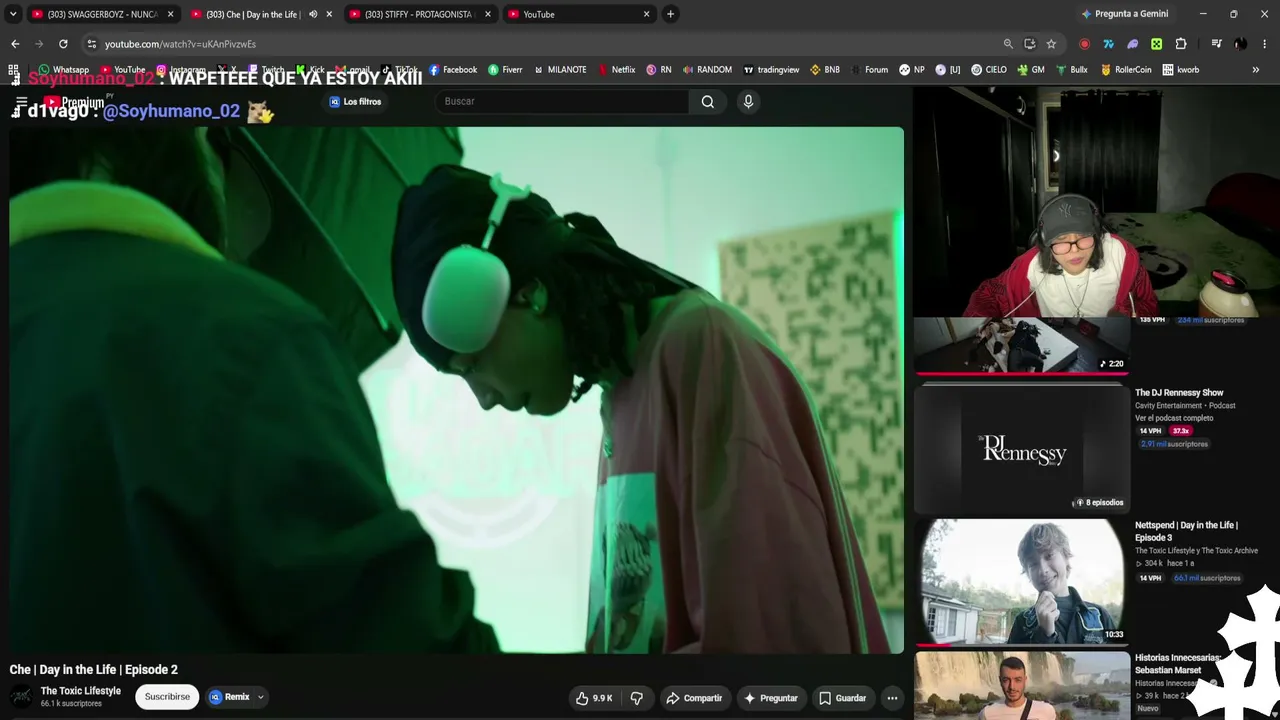Go back using the browser back arrow
Viewport: 1280px width, 720px height.
15,44
